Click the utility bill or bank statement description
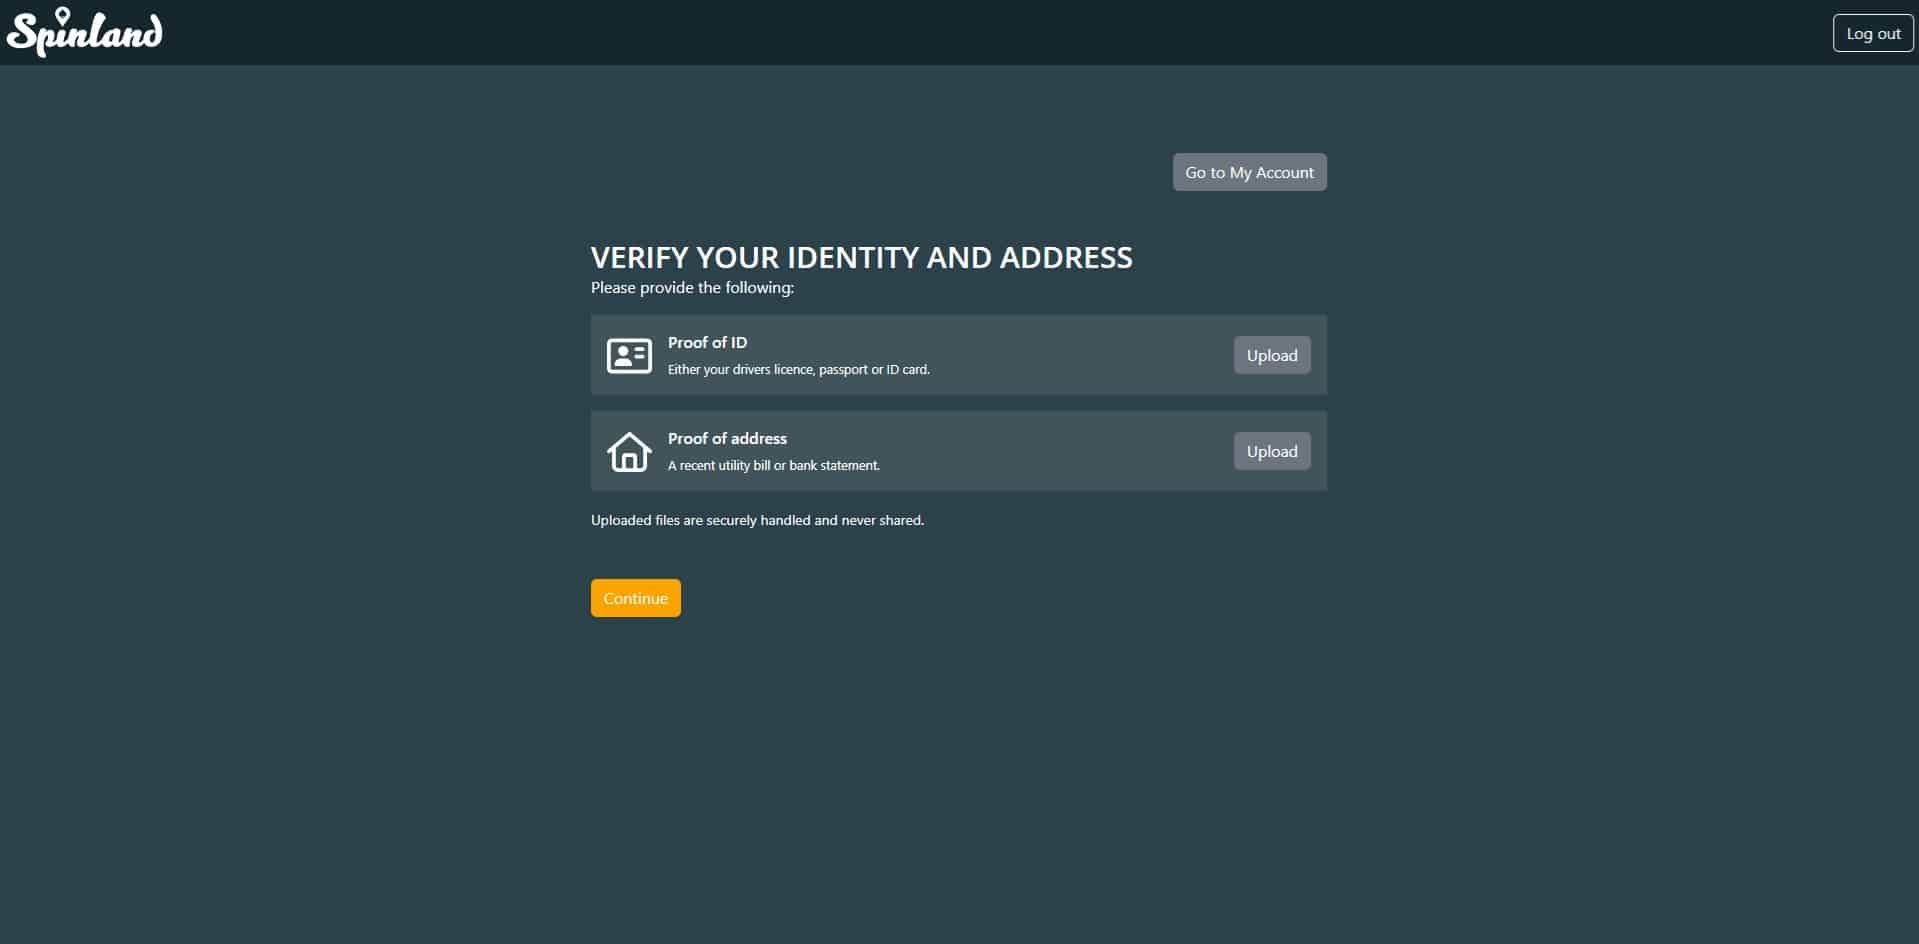The image size is (1919, 944). click(773, 465)
